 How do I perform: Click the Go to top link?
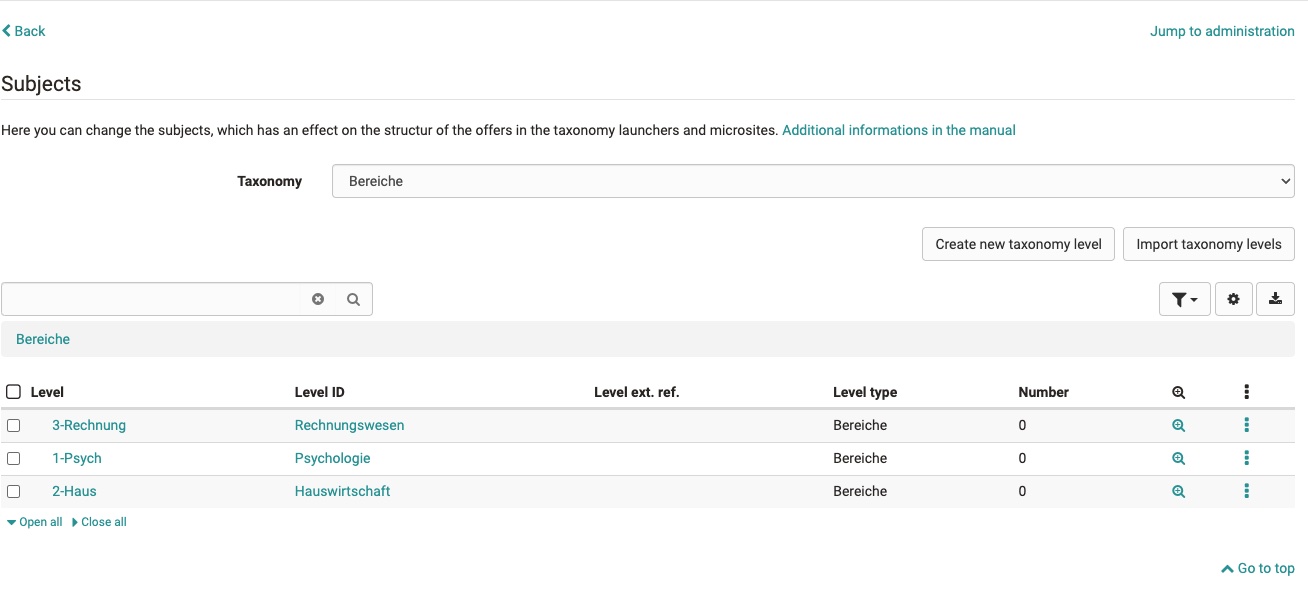1258,568
